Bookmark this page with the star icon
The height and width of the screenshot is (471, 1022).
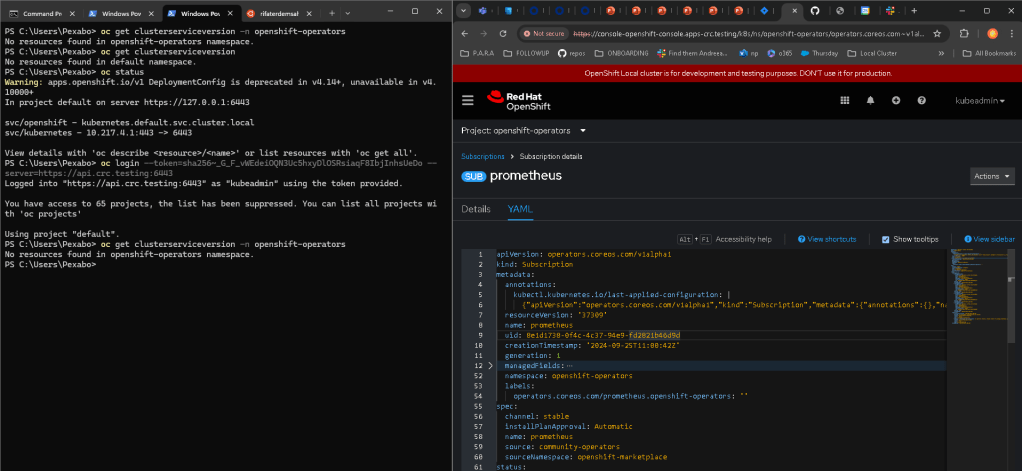point(937,33)
